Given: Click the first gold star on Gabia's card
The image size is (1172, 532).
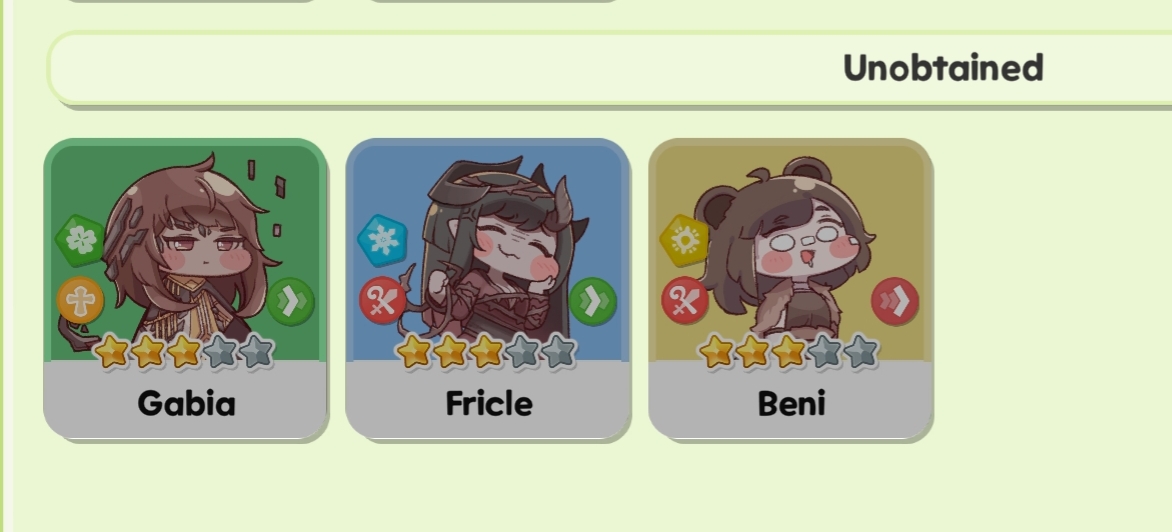Looking at the screenshot, I should click(111, 351).
